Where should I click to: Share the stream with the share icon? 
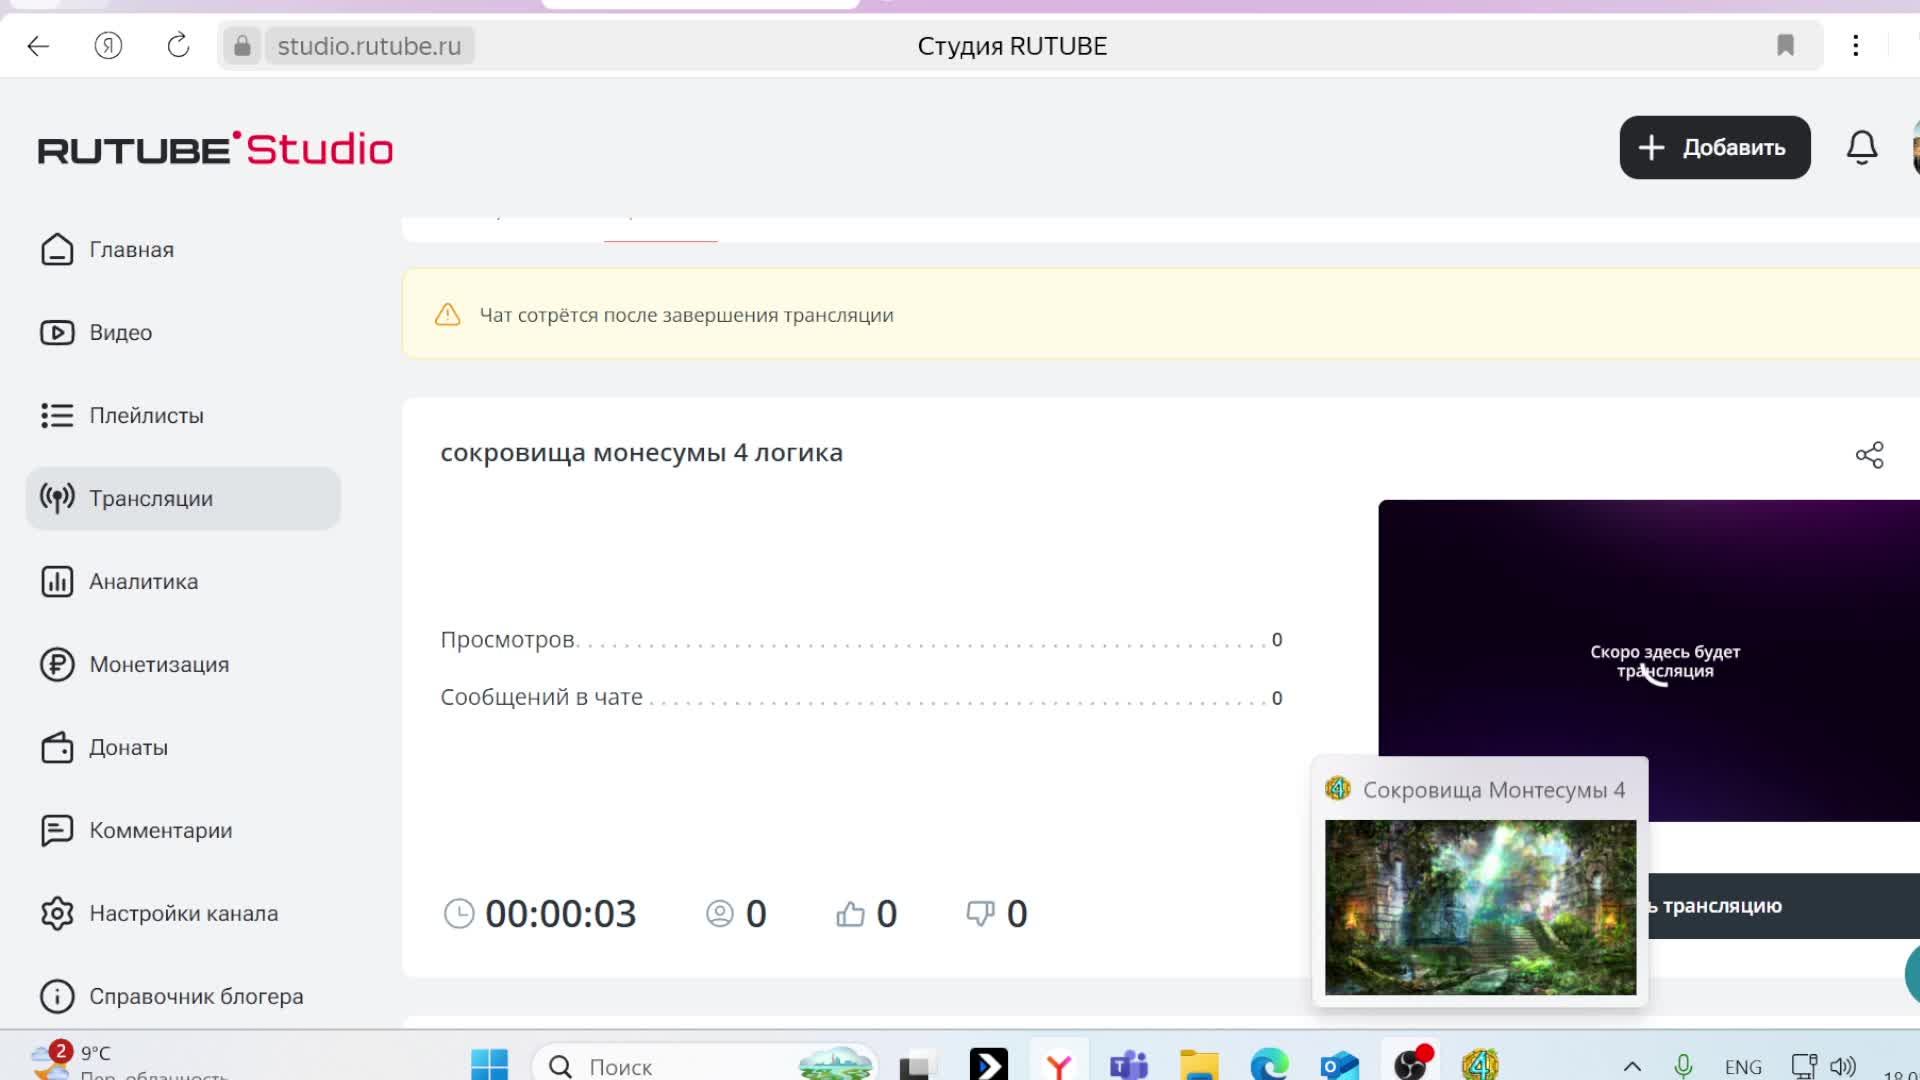pyautogui.click(x=1869, y=455)
